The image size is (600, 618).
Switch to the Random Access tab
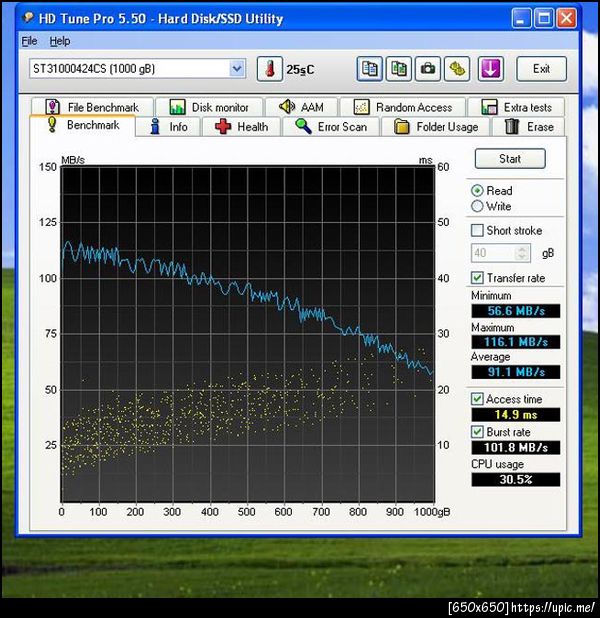coord(402,107)
